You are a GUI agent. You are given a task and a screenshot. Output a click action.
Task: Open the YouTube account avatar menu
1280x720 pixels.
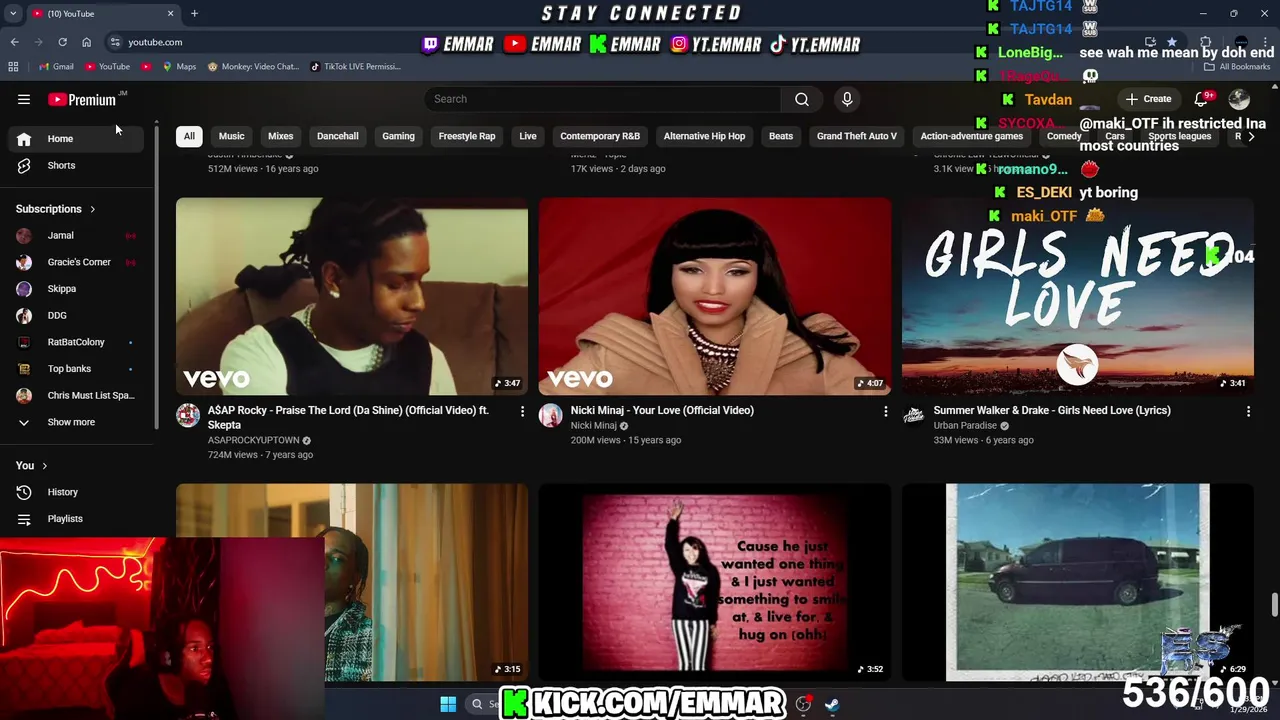pyautogui.click(x=1239, y=99)
